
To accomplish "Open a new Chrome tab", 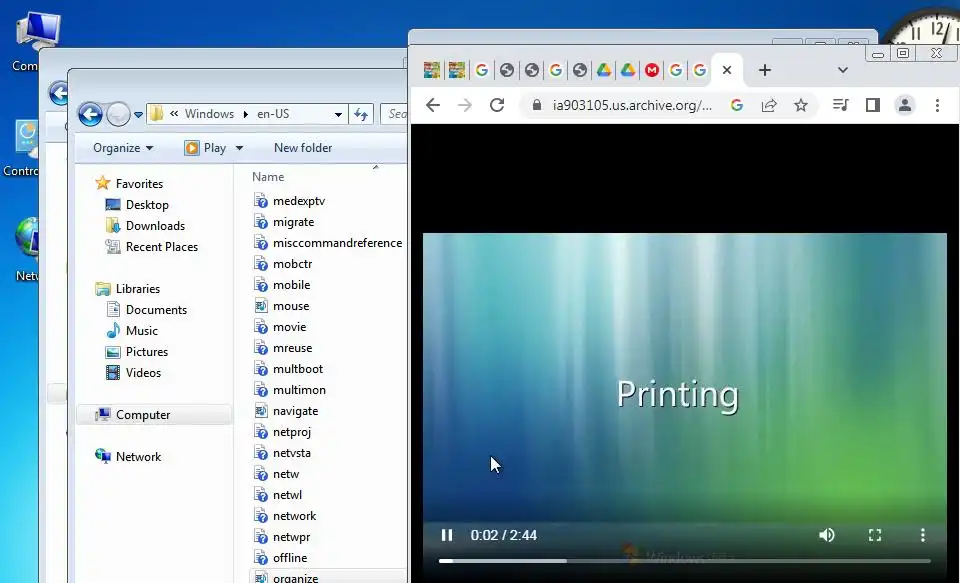I will [x=765, y=70].
